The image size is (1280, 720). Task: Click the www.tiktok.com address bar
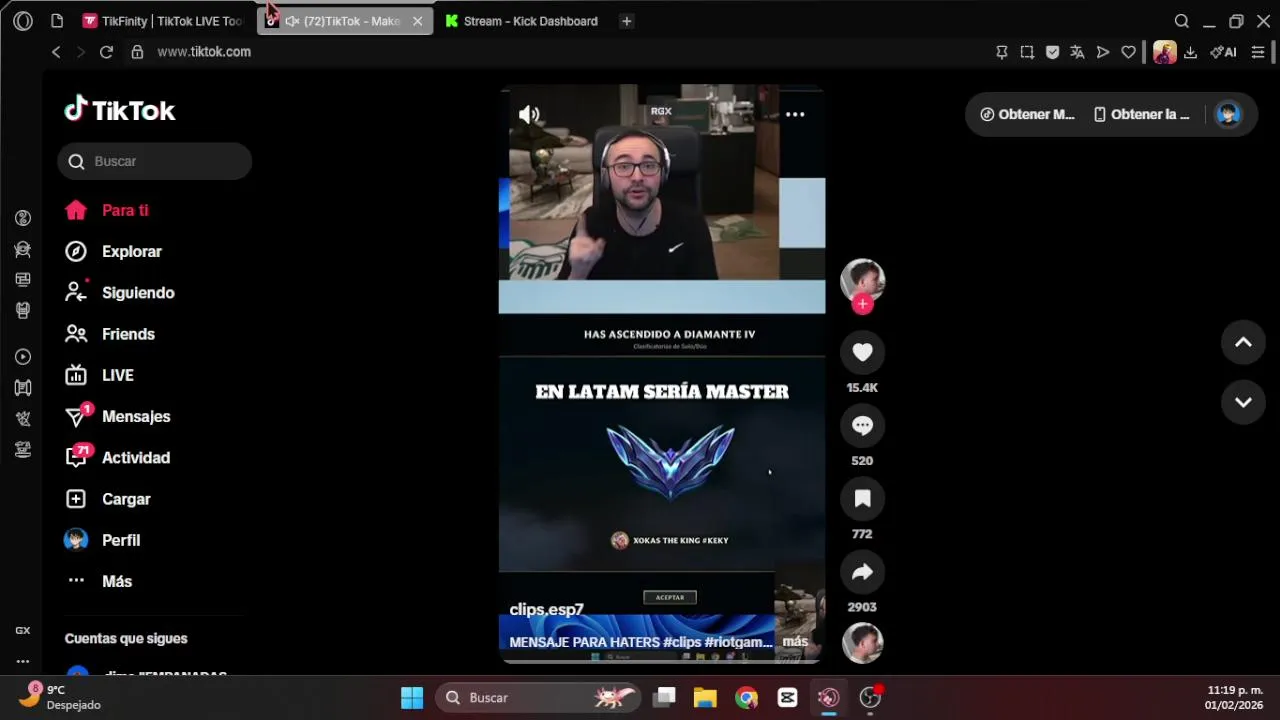[x=204, y=52]
